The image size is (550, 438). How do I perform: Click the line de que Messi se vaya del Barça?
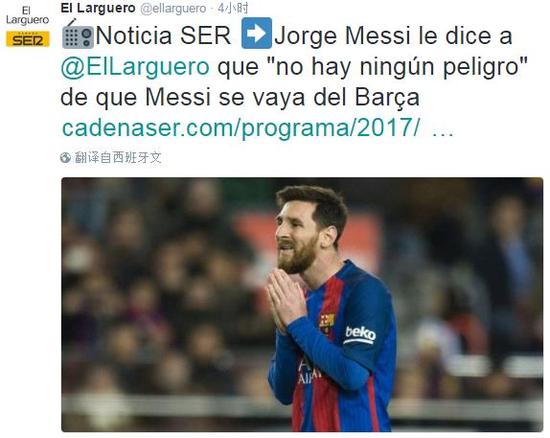[x=240, y=97]
